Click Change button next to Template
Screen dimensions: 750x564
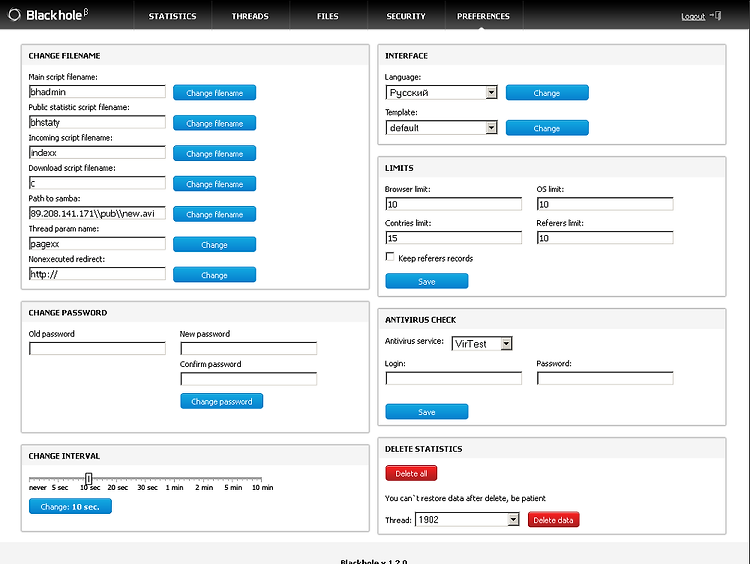coord(547,128)
